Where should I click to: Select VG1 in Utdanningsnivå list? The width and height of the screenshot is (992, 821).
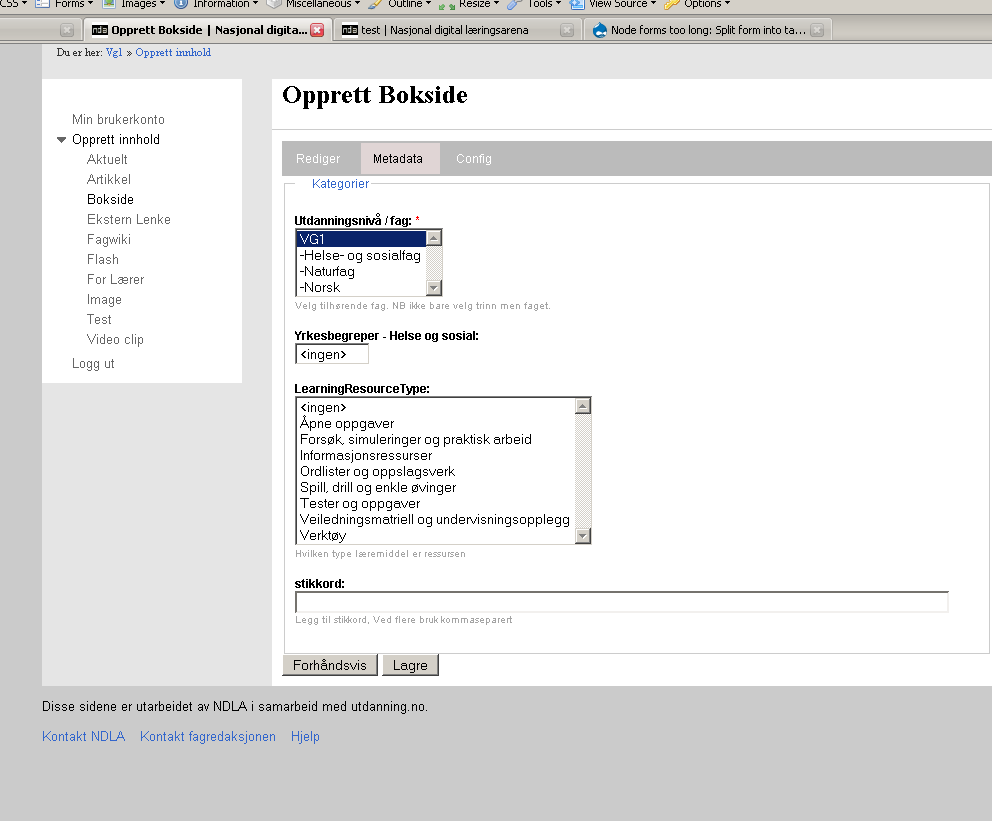[361, 239]
